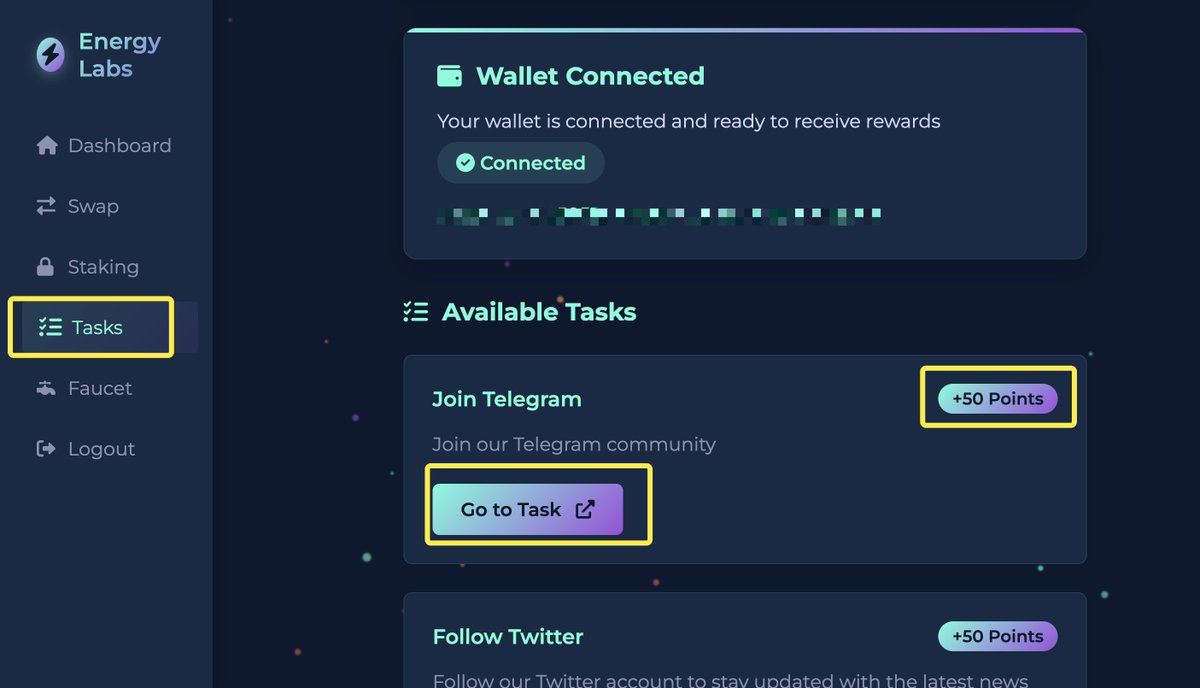Screen dimensions: 1200x688
Task: Click the Energy Labs lightning bolt logo
Action: (50, 55)
